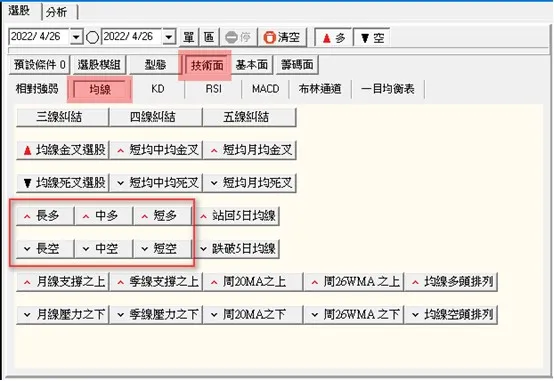
Task: Click the 均線空頭排列 button
Action: (x=451, y=315)
